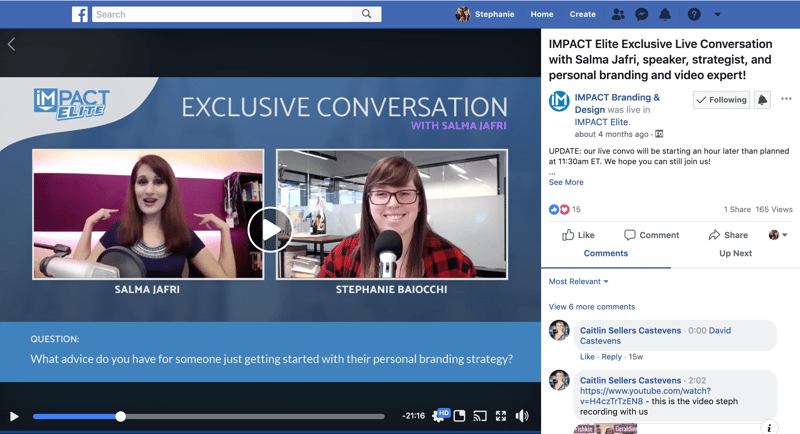Cast the video to a device

[480, 416]
